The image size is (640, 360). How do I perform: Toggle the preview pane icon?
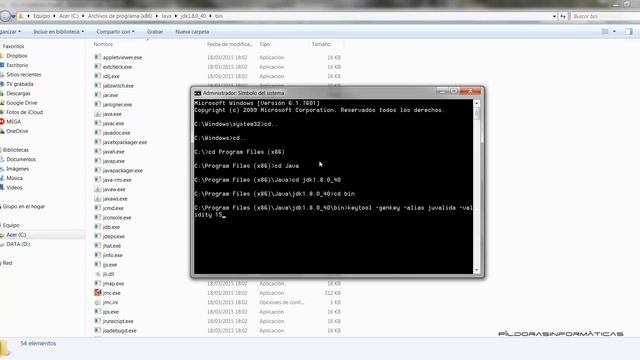pos(629,31)
